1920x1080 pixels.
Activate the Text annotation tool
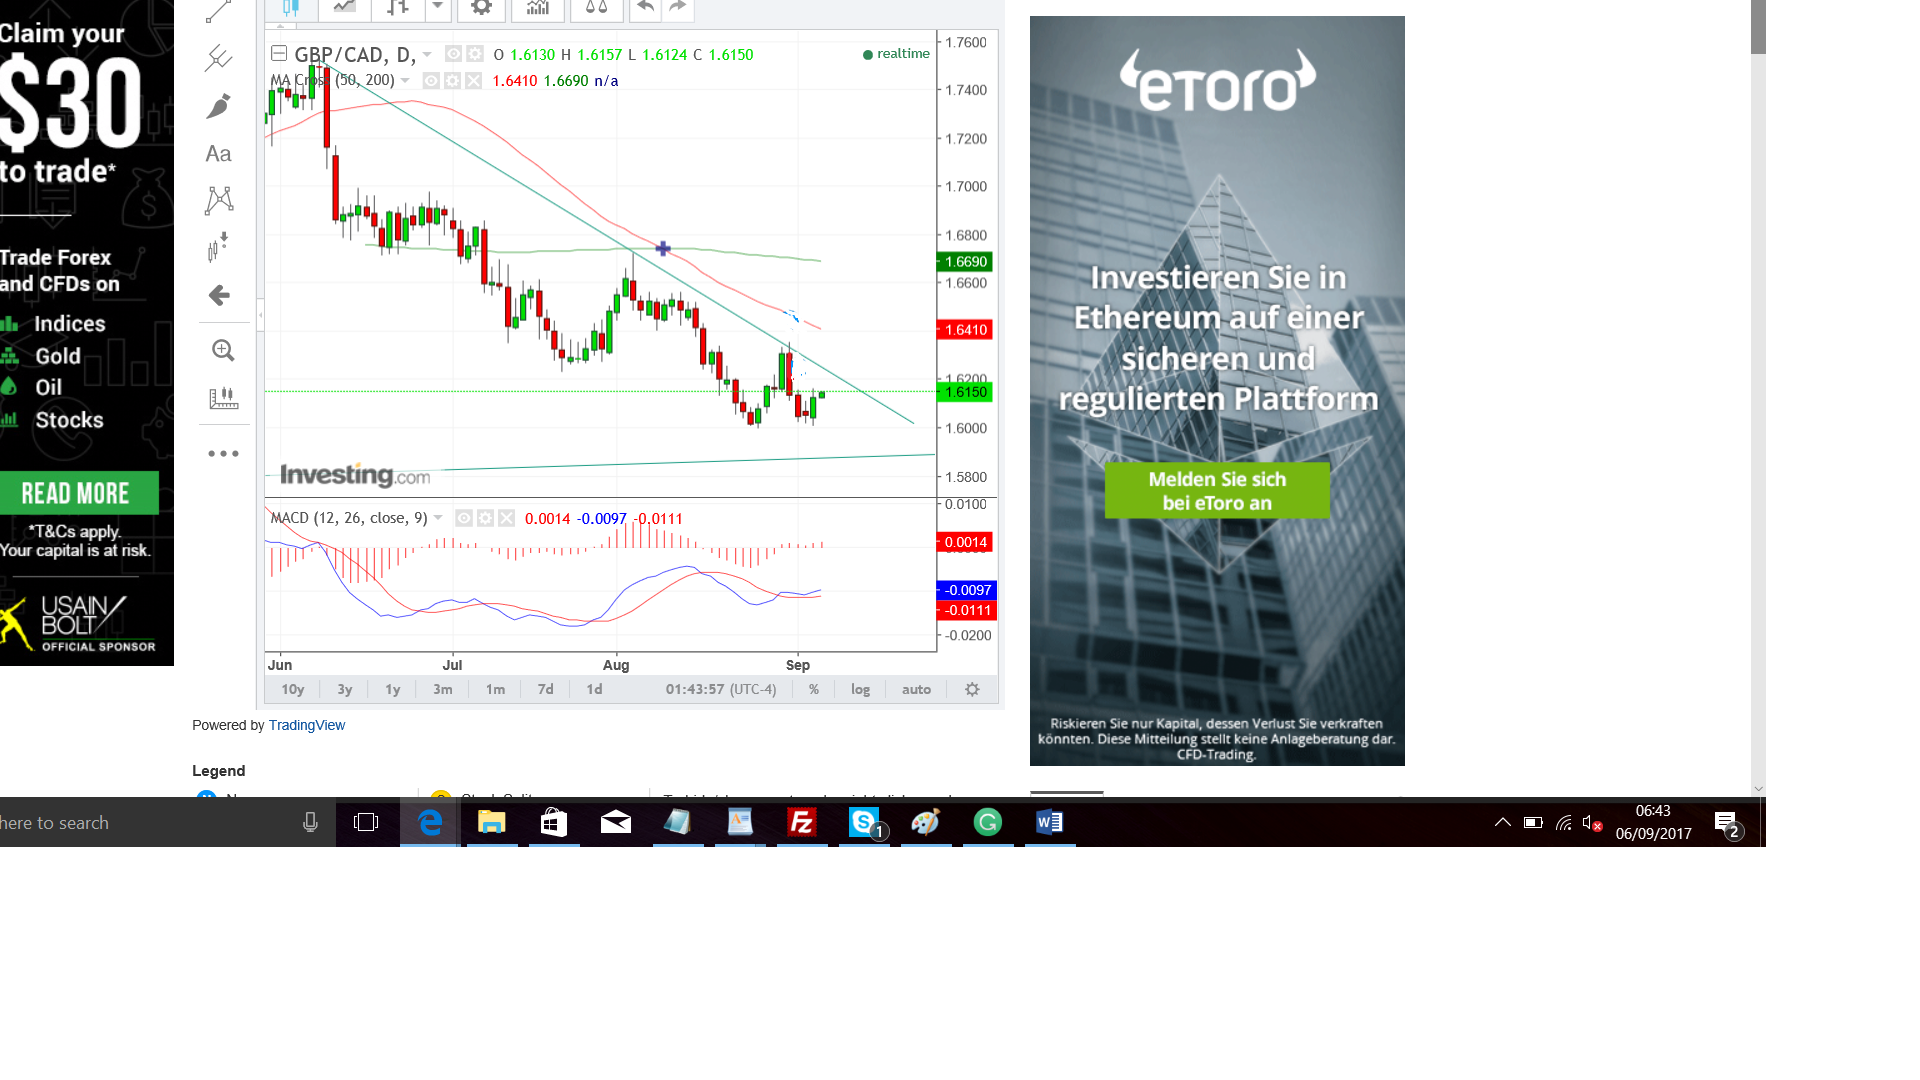coord(218,154)
